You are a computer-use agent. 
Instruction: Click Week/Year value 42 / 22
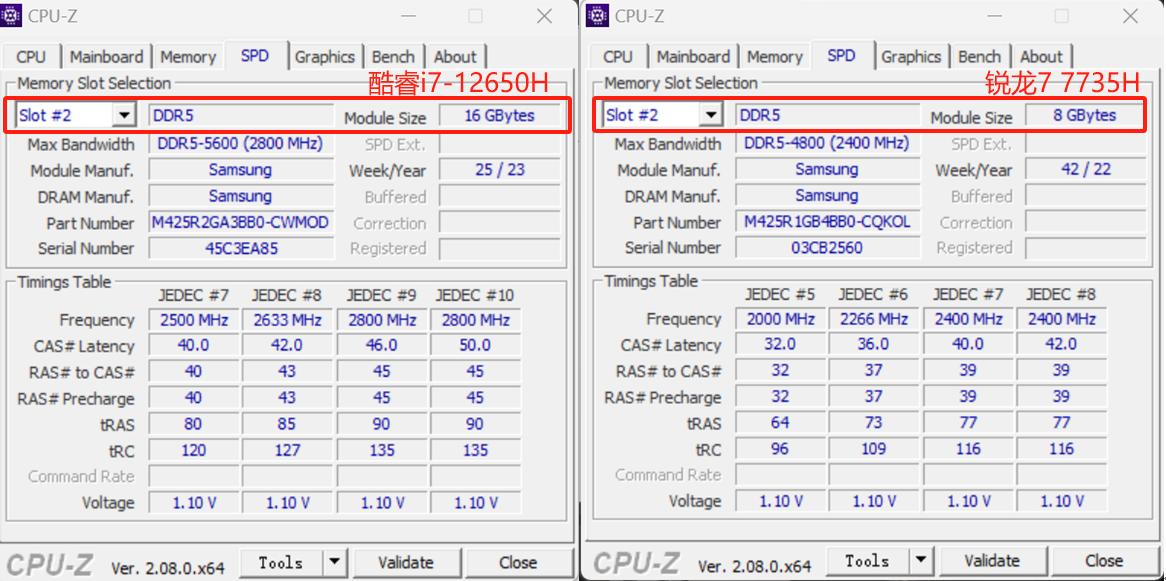[x=1085, y=169]
